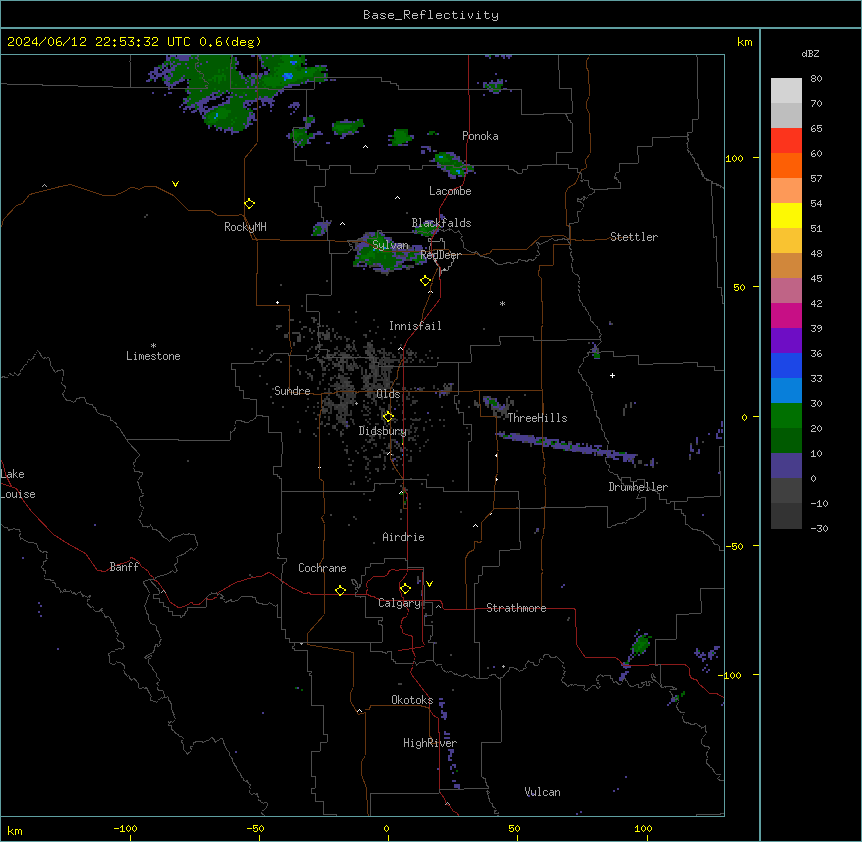
Task: Click the ThreeHills label
Action: [537, 418]
